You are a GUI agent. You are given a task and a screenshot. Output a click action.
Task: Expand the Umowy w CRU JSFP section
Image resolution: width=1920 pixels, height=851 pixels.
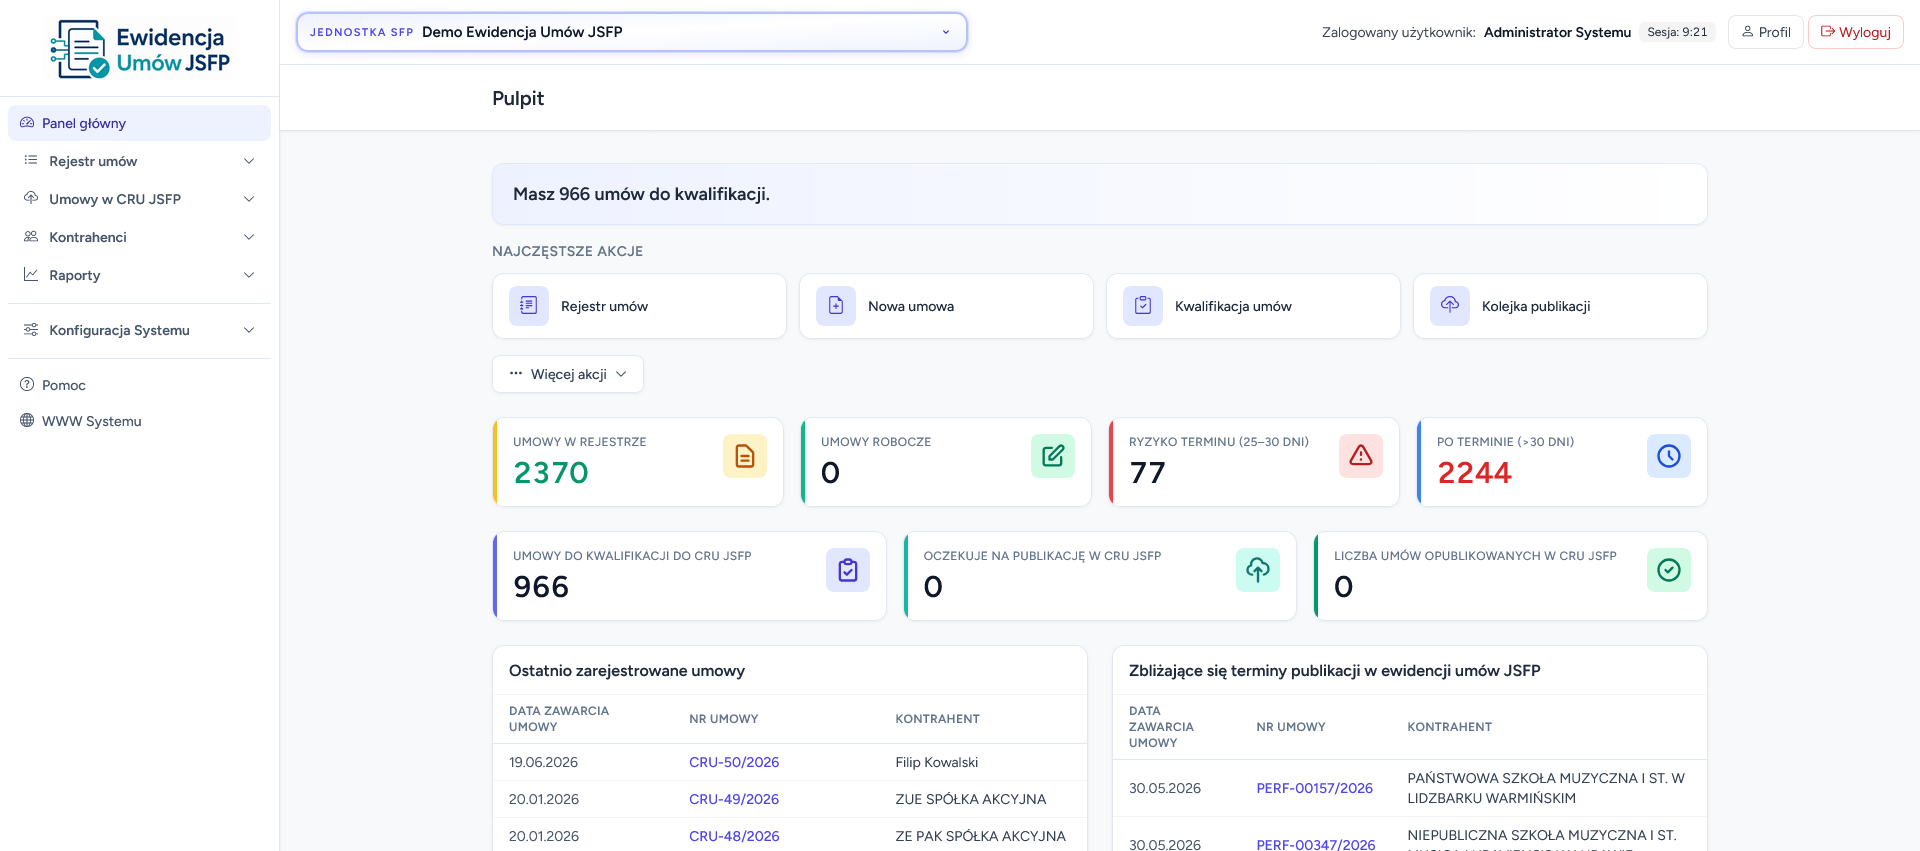[139, 199]
